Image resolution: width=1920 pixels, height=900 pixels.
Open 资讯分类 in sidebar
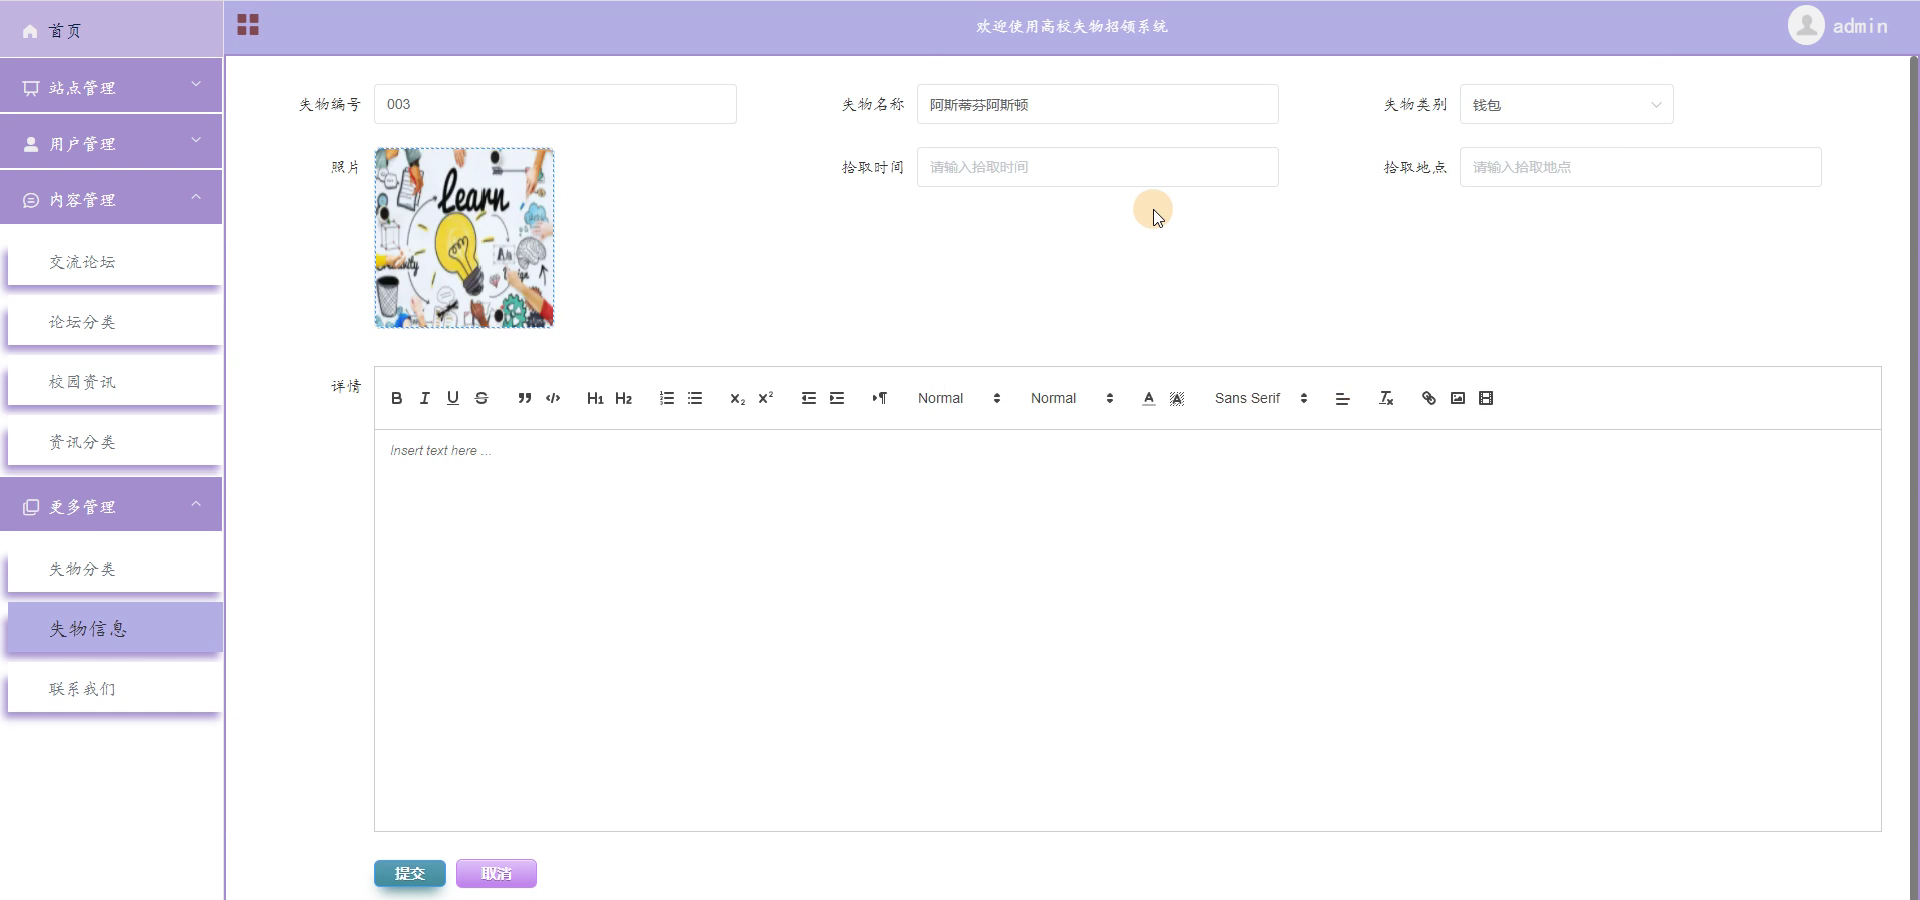click(x=115, y=442)
